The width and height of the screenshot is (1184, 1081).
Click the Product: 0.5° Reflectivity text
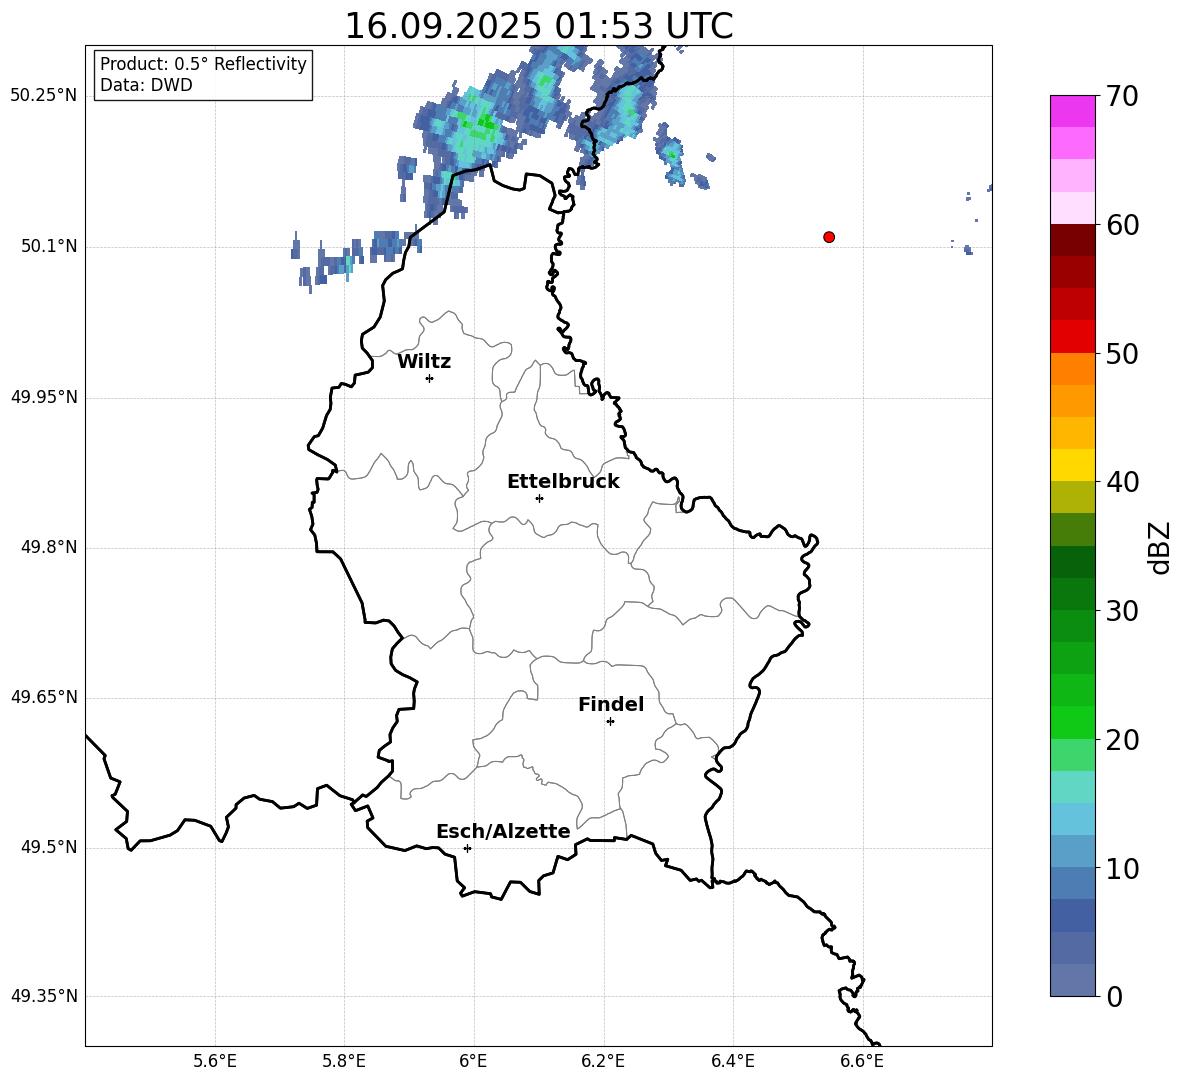point(203,64)
